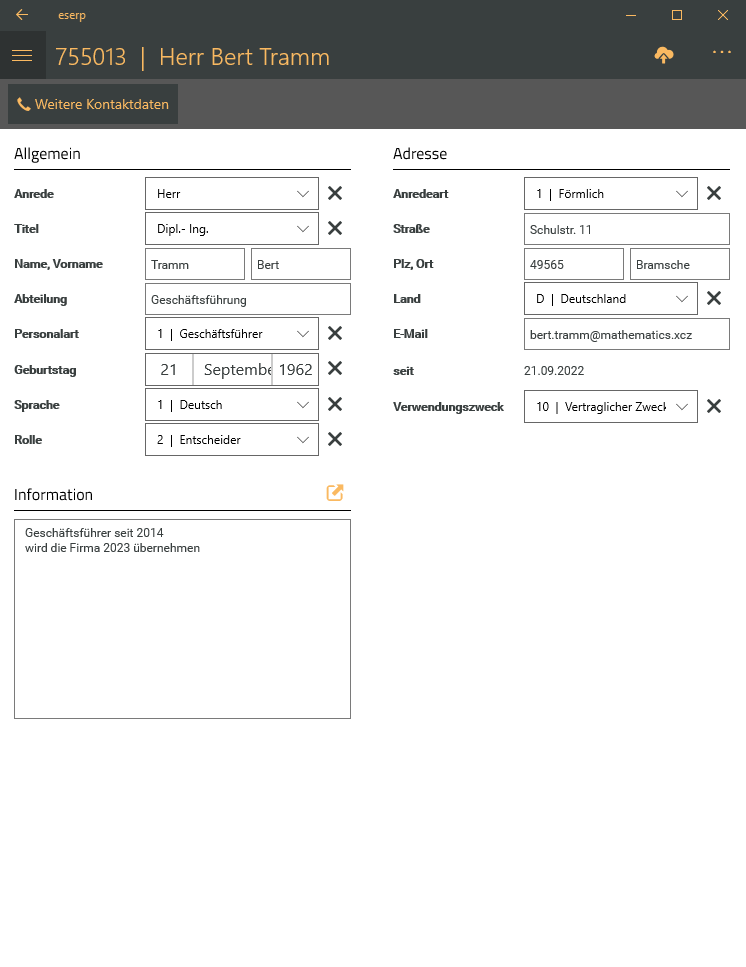The image size is (746, 967).
Task: Remove the Rolle selection with X
Action: (335, 439)
